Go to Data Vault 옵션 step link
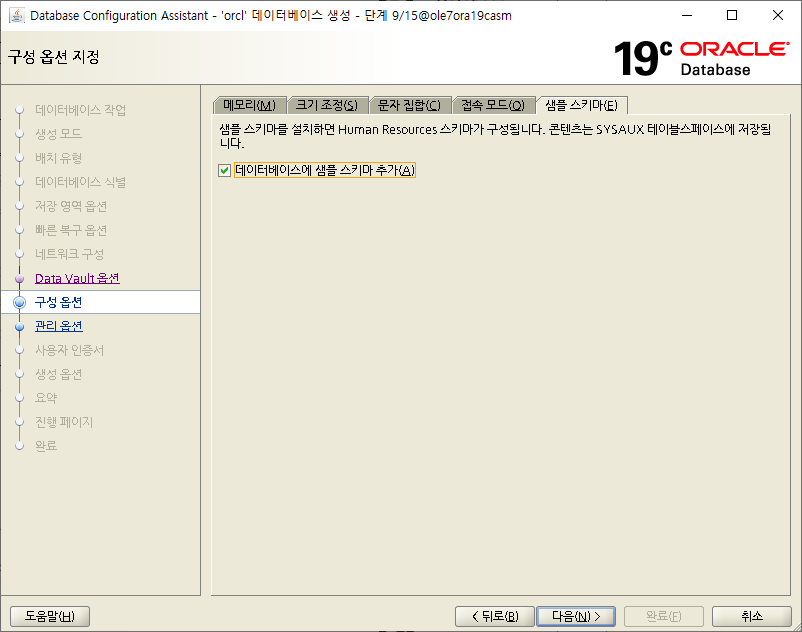 point(77,278)
